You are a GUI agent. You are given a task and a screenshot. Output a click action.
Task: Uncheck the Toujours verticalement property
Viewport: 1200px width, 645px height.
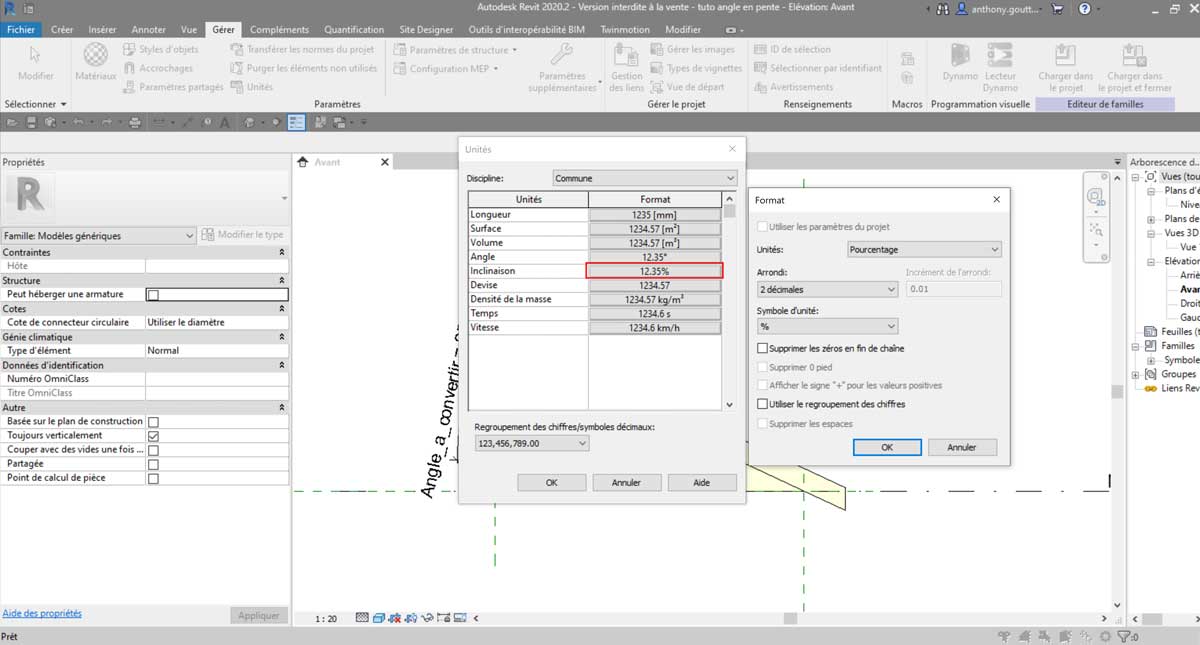point(153,436)
